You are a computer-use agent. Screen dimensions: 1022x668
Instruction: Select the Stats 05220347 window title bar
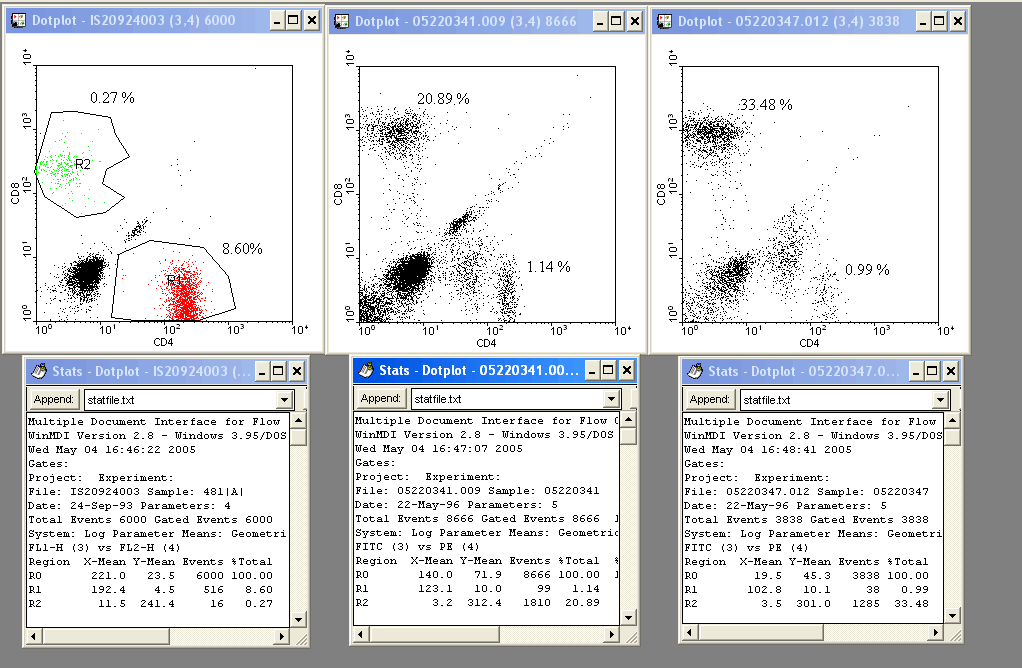pos(790,371)
